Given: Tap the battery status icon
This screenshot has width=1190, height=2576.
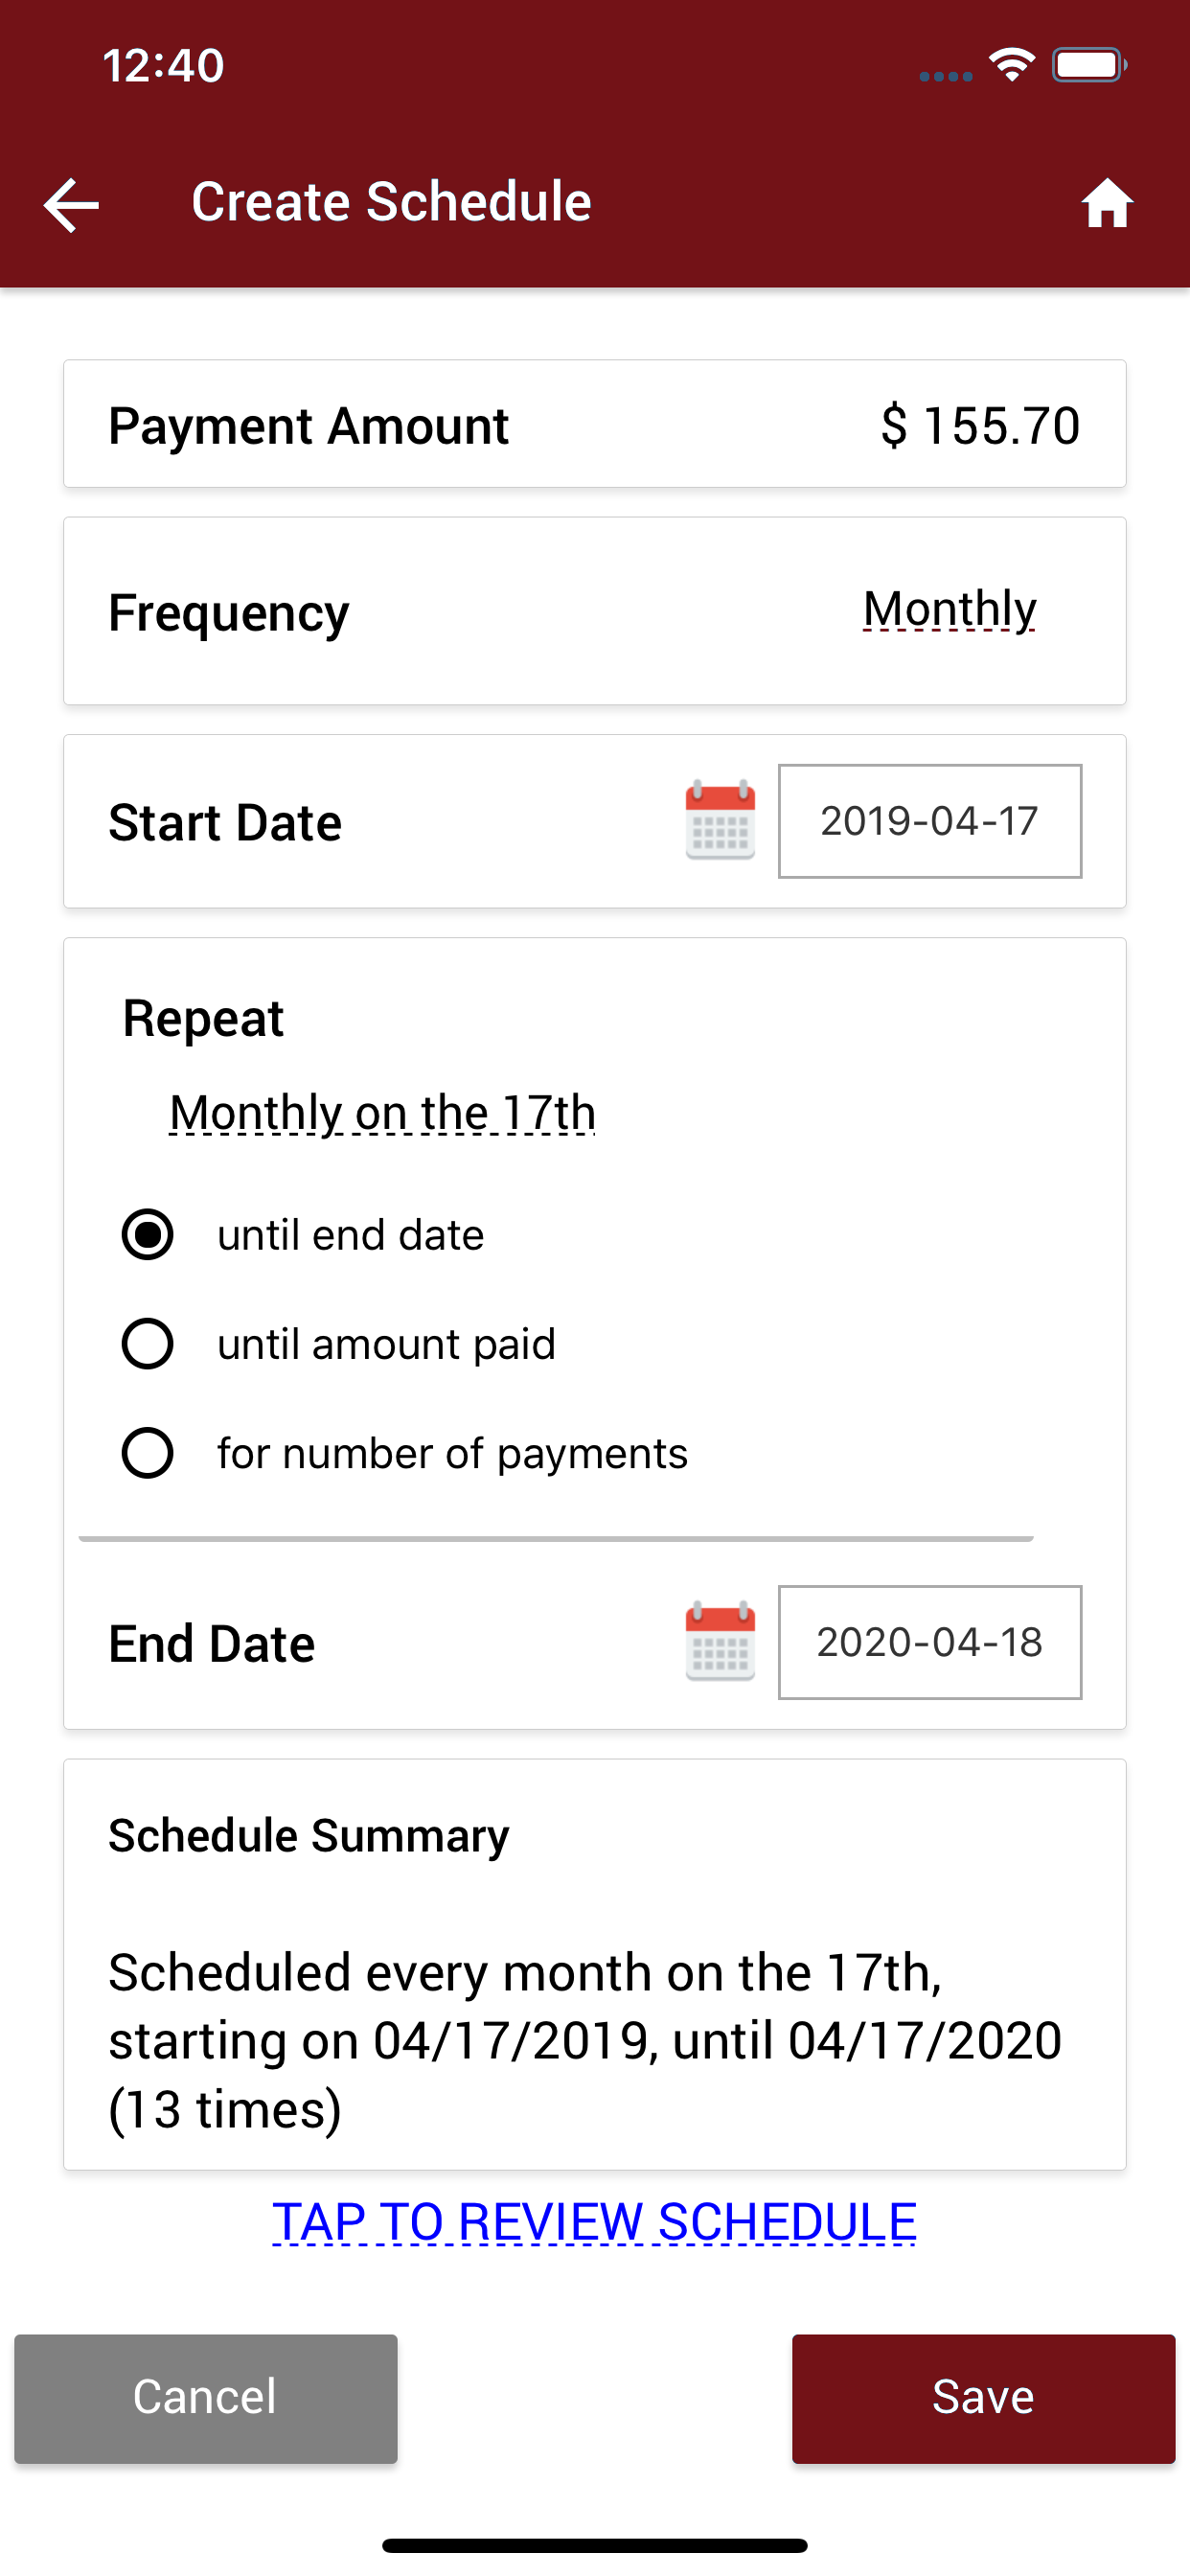Looking at the screenshot, I should click(1089, 65).
